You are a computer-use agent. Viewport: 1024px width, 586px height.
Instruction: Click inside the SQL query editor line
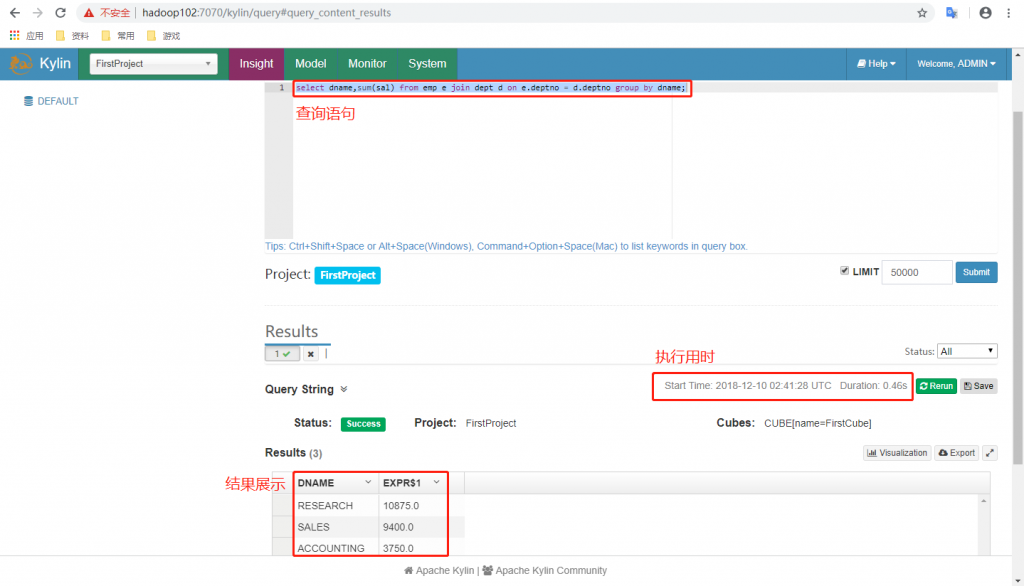coord(490,88)
